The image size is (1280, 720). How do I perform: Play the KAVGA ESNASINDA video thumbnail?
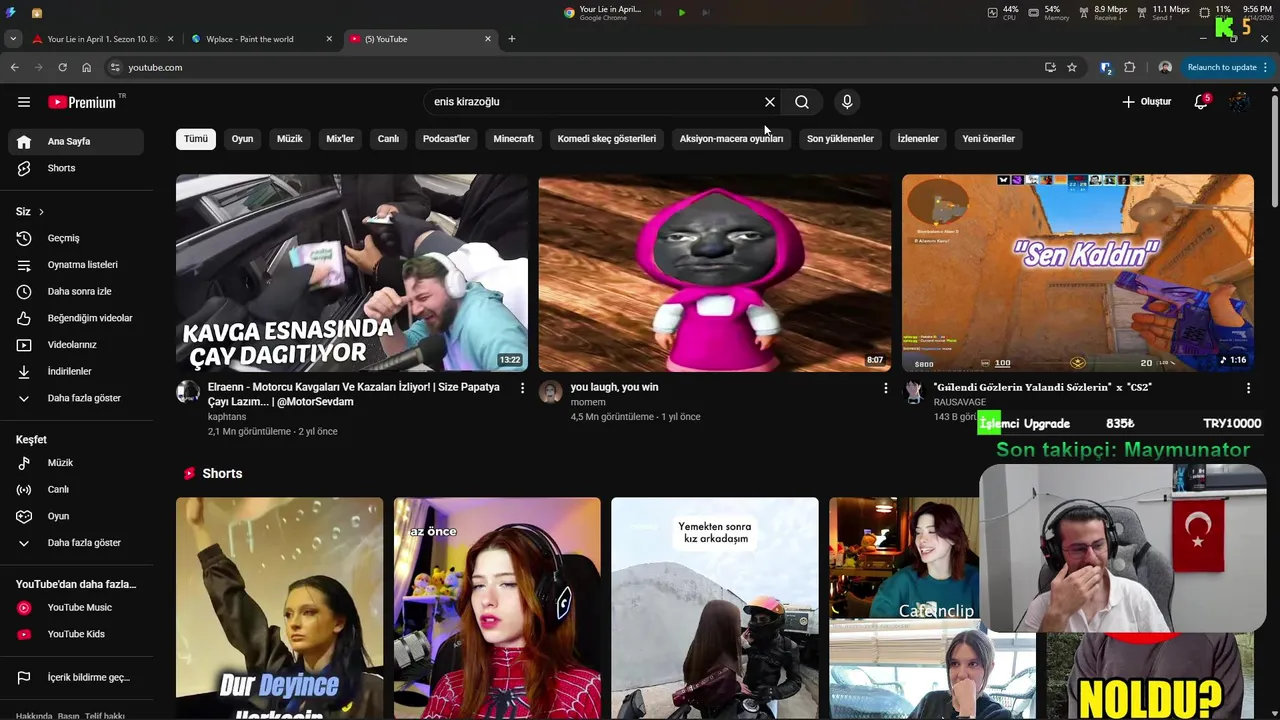pos(352,273)
